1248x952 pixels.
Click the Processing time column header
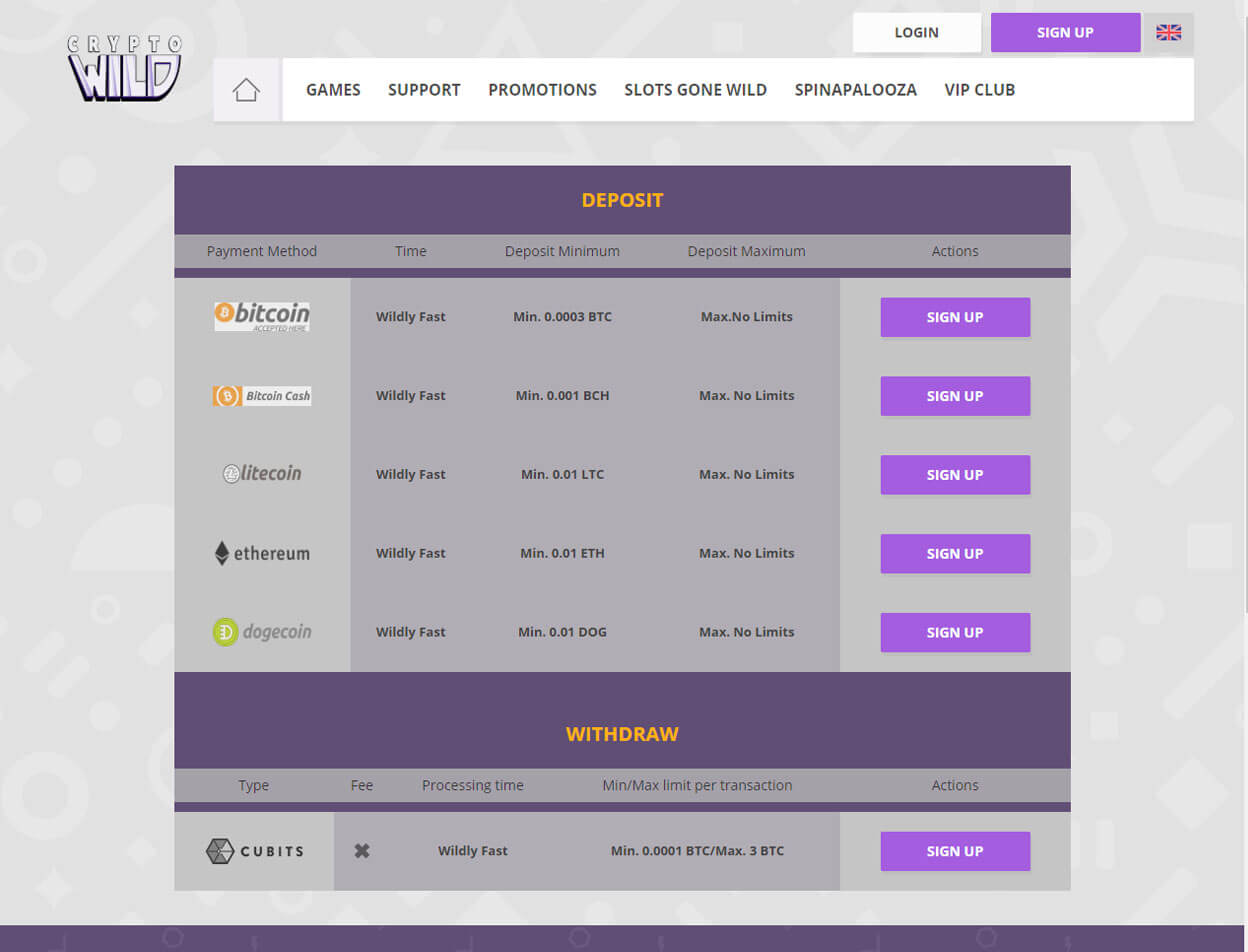(472, 785)
